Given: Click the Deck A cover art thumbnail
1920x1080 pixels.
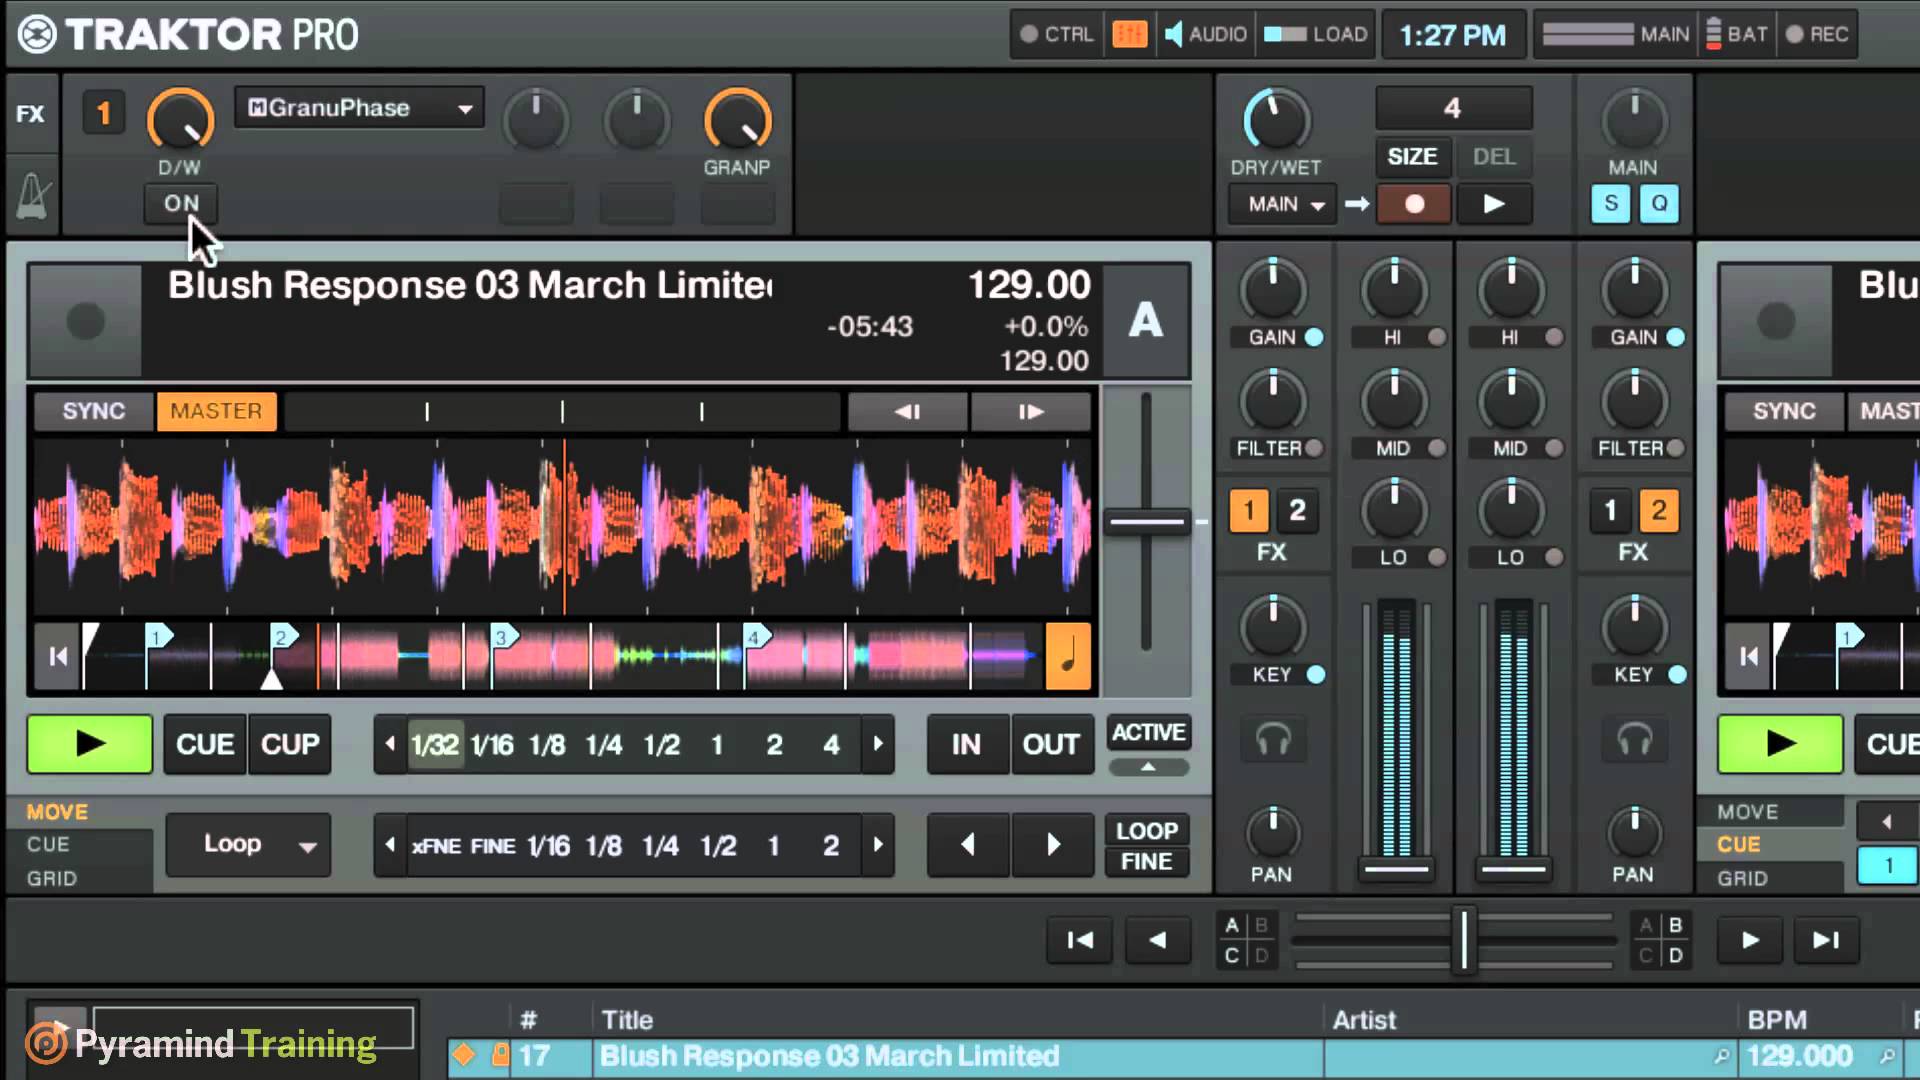Looking at the screenshot, I should (x=85, y=321).
